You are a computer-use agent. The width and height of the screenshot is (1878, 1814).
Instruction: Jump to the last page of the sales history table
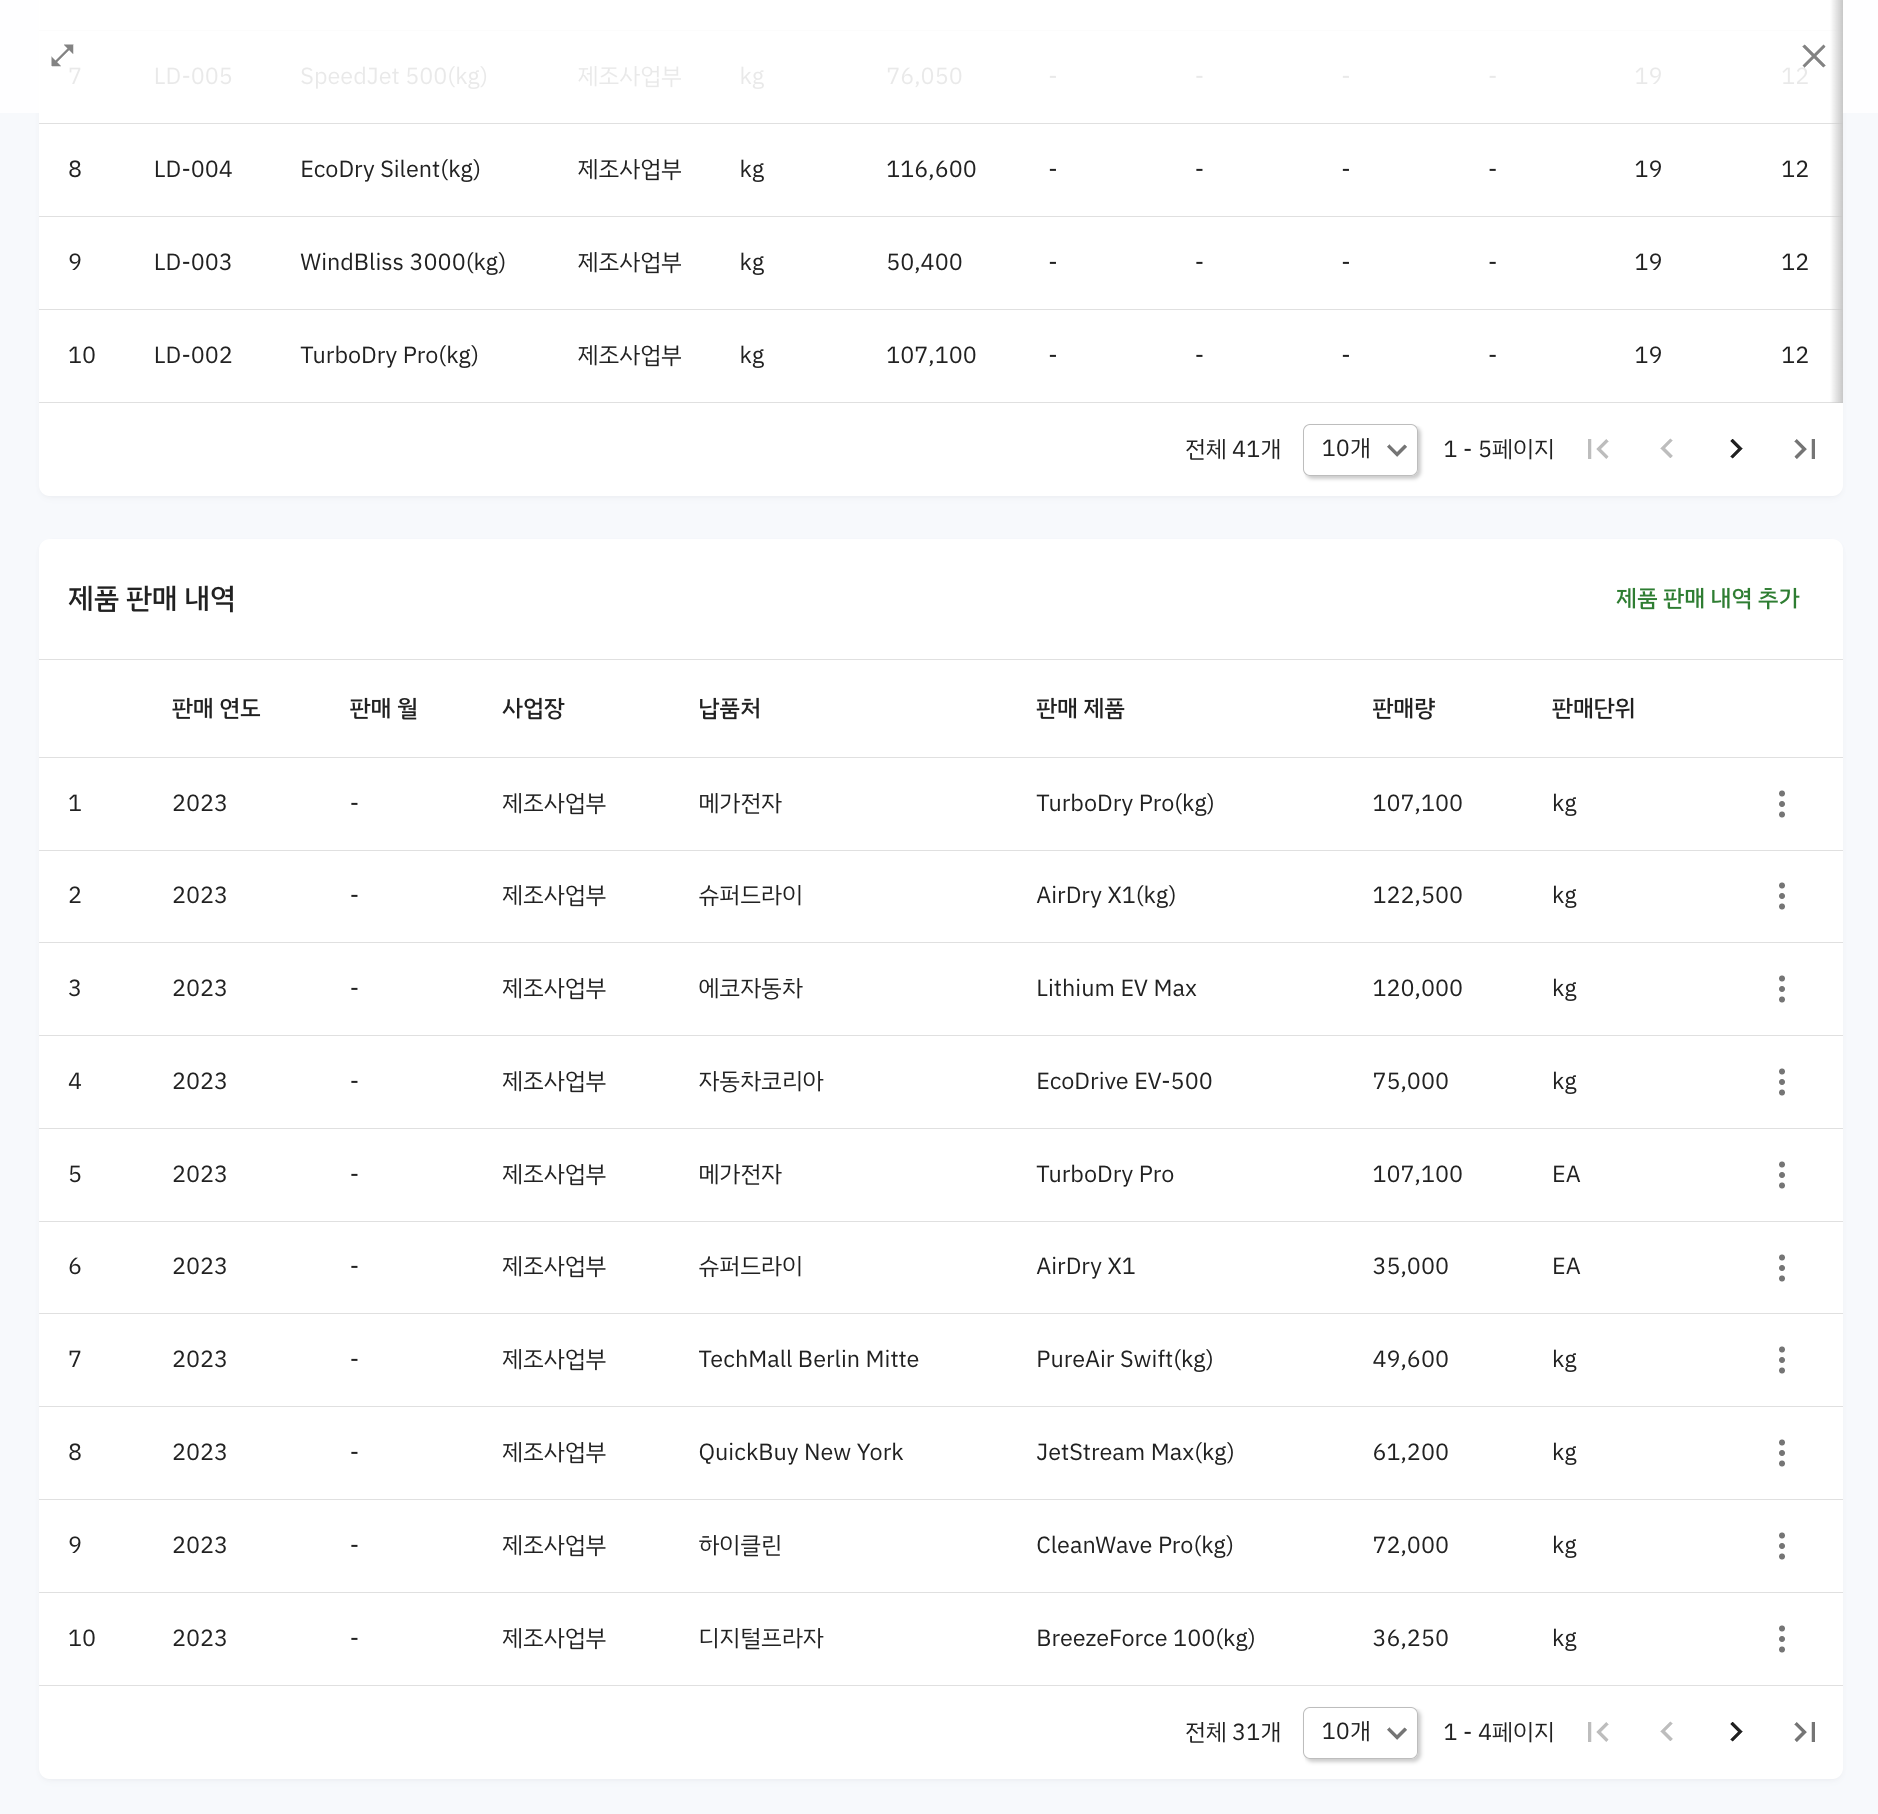point(1804,1732)
